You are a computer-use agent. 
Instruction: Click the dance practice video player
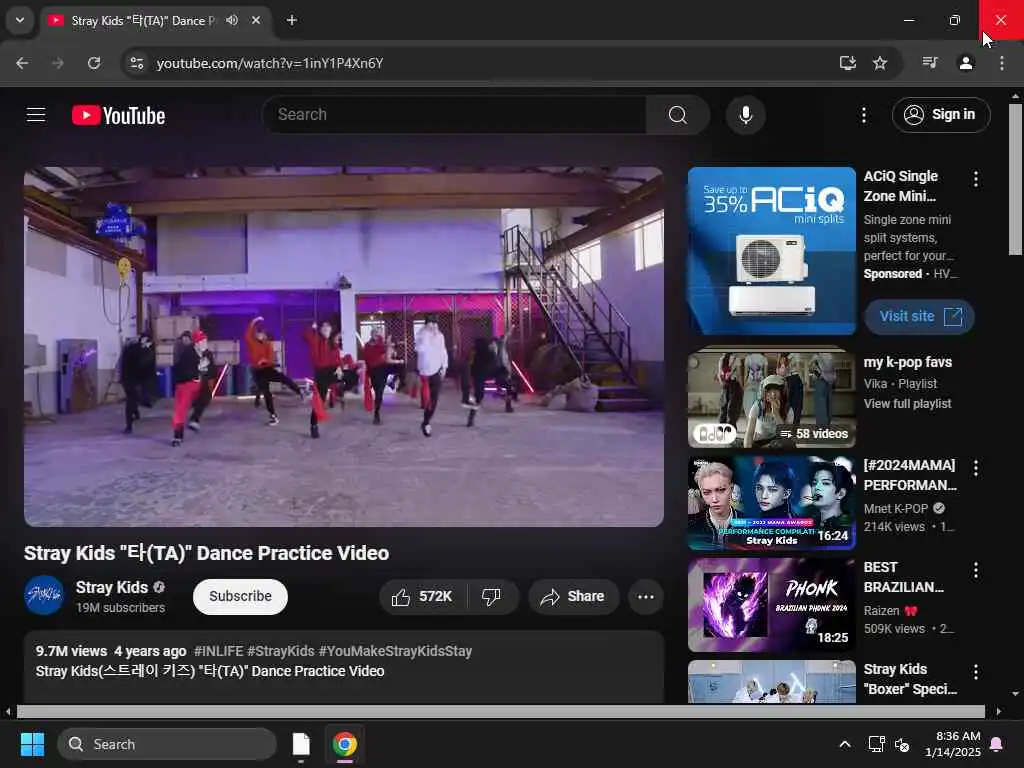pos(344,347)
